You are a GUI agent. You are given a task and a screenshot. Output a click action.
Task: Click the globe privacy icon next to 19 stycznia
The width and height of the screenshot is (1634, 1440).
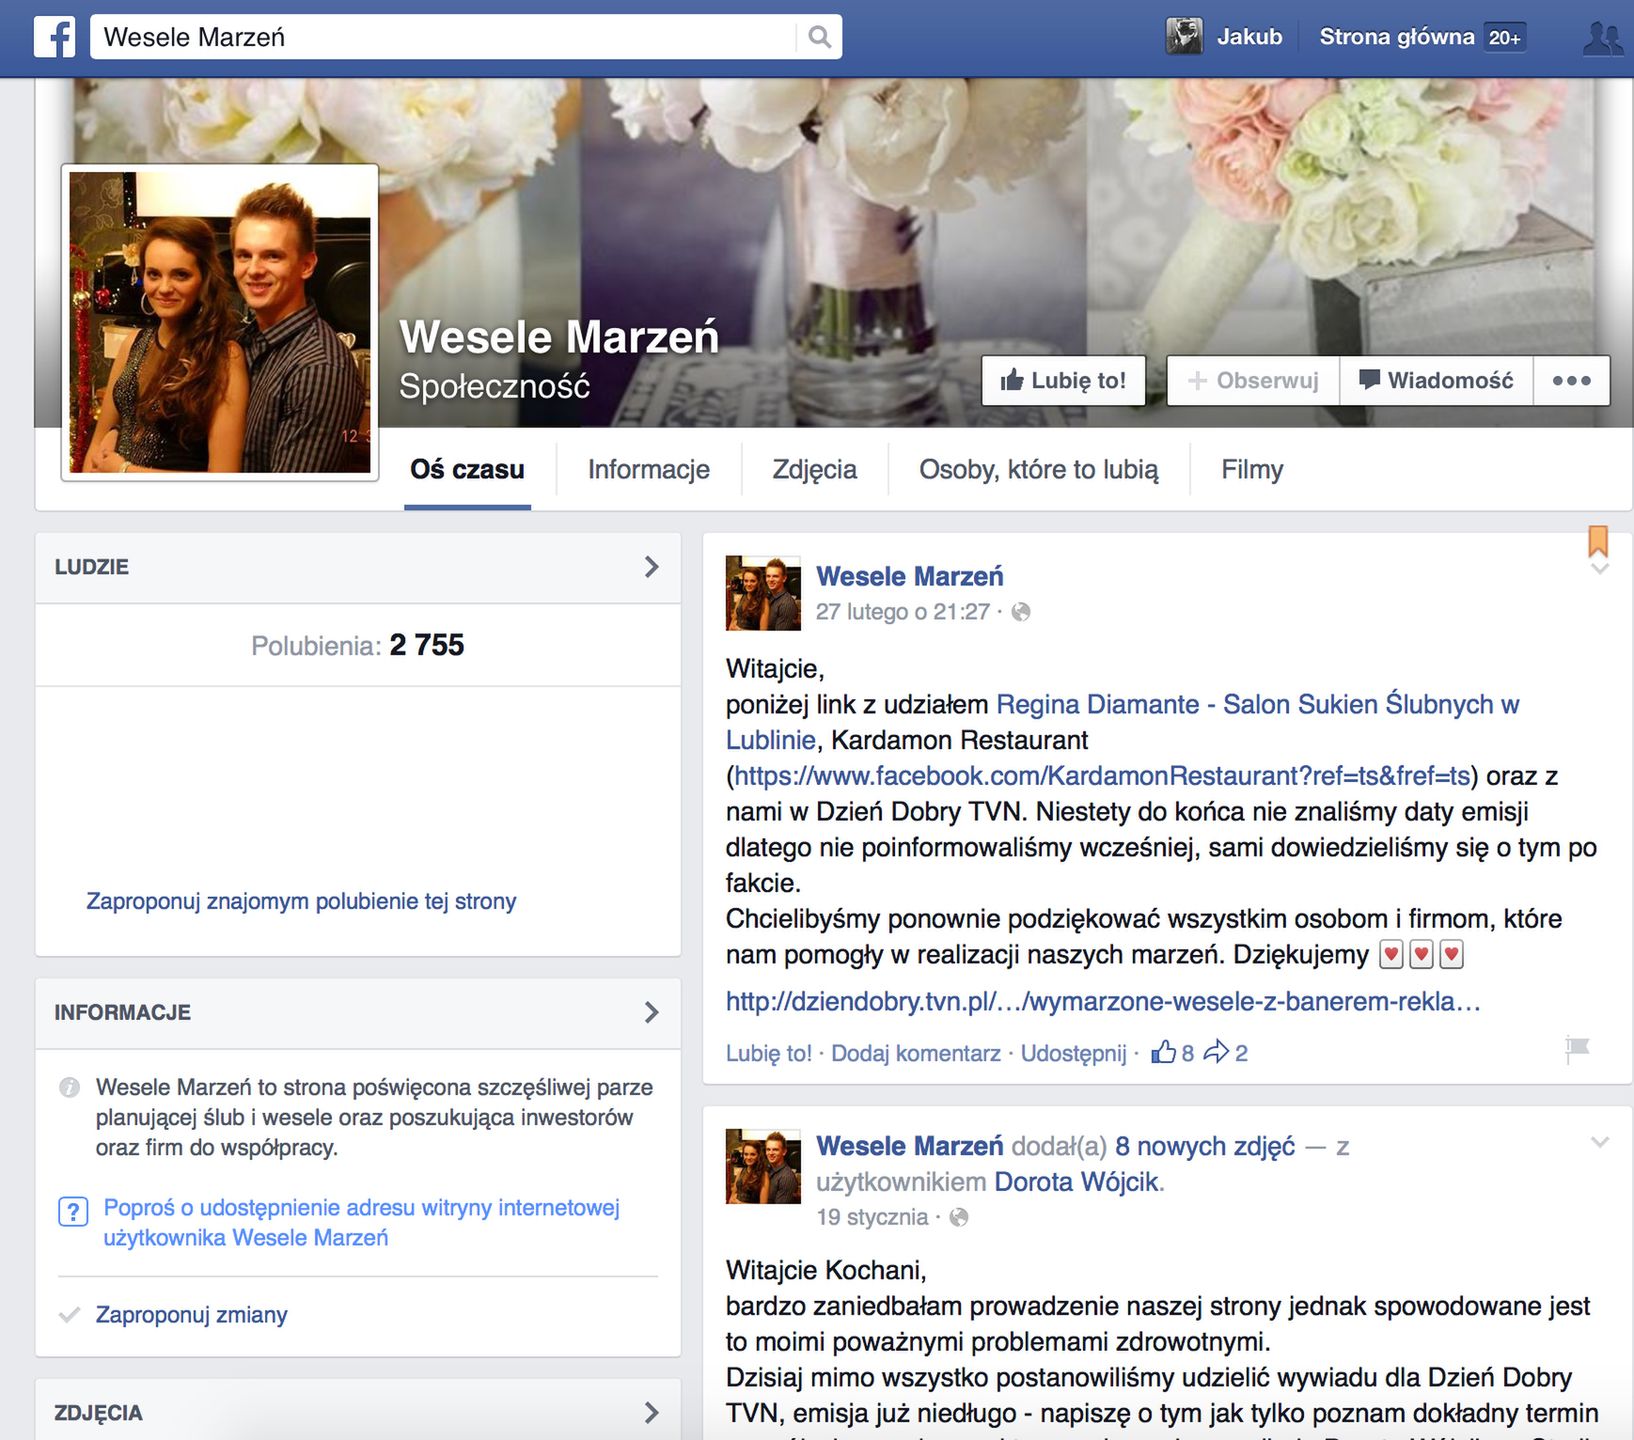(x=958, y=1217)
